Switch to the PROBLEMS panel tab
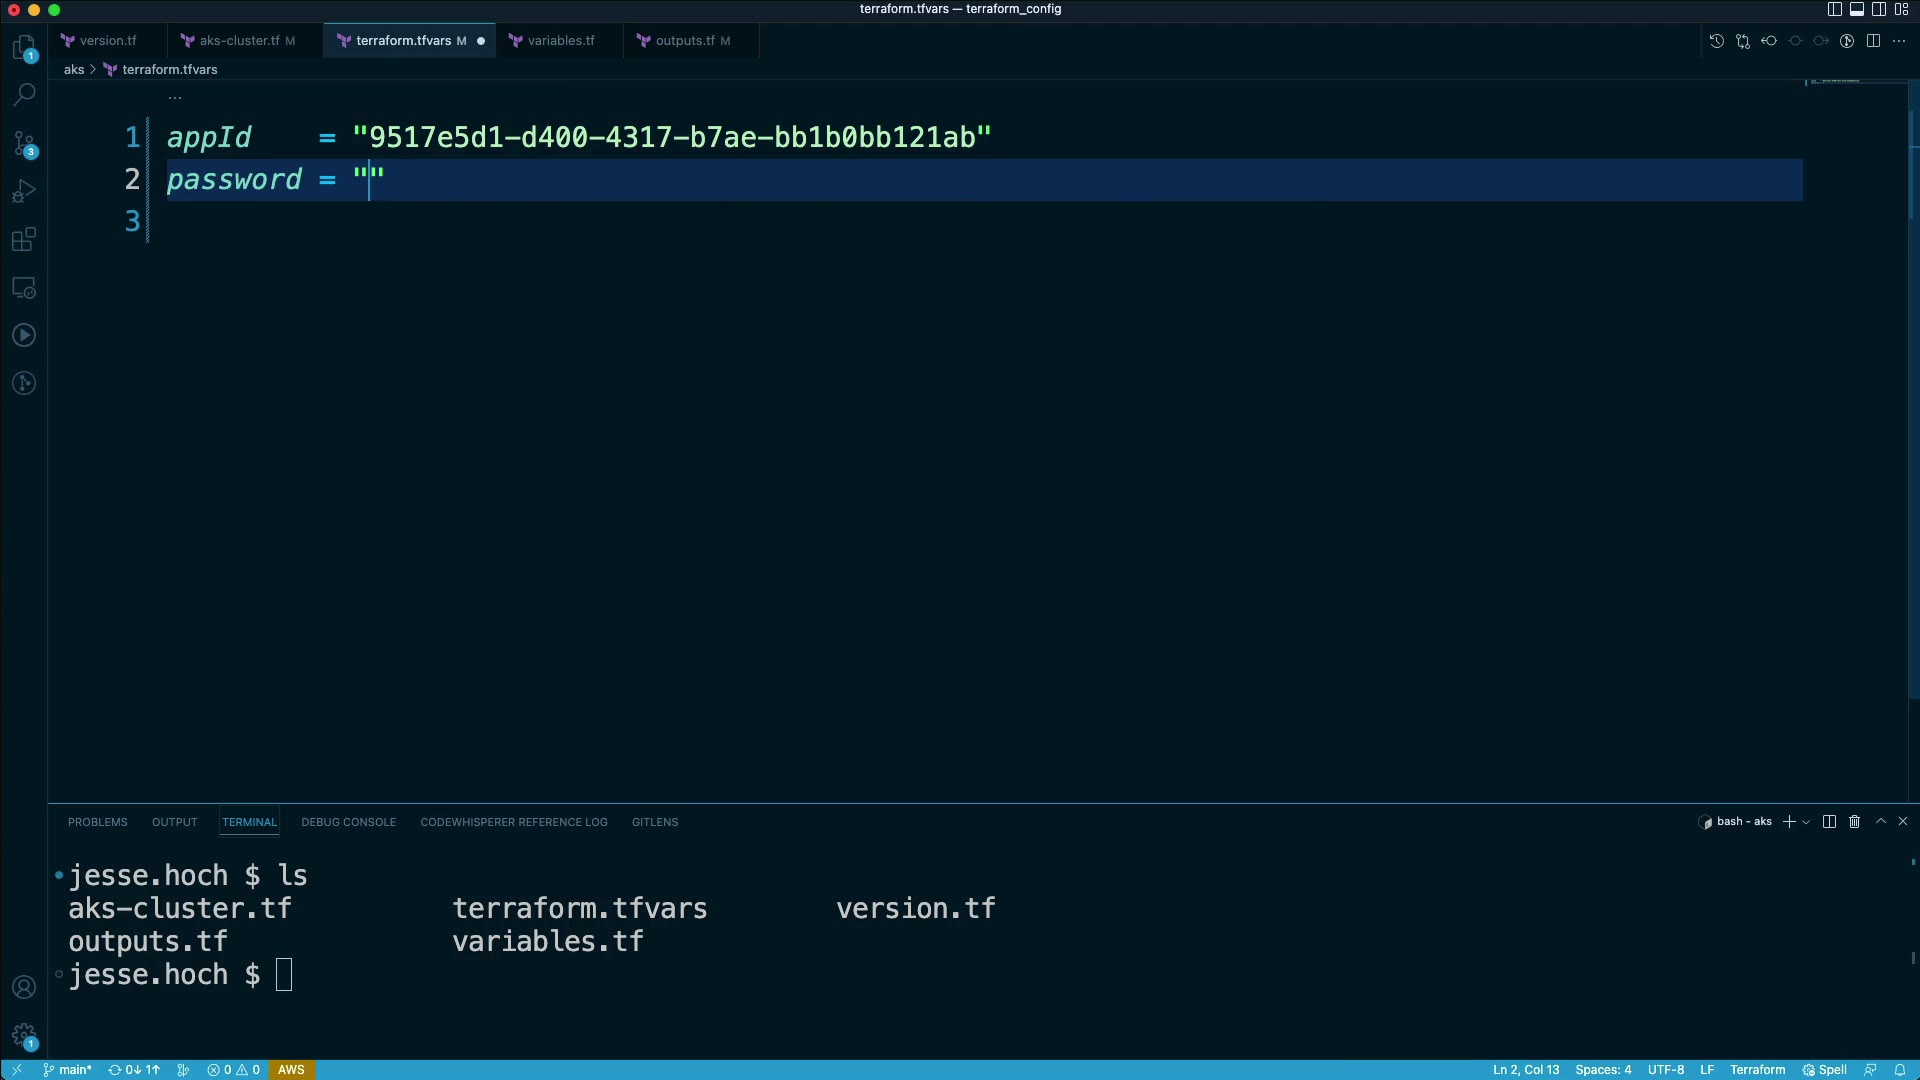 [97, 822]
